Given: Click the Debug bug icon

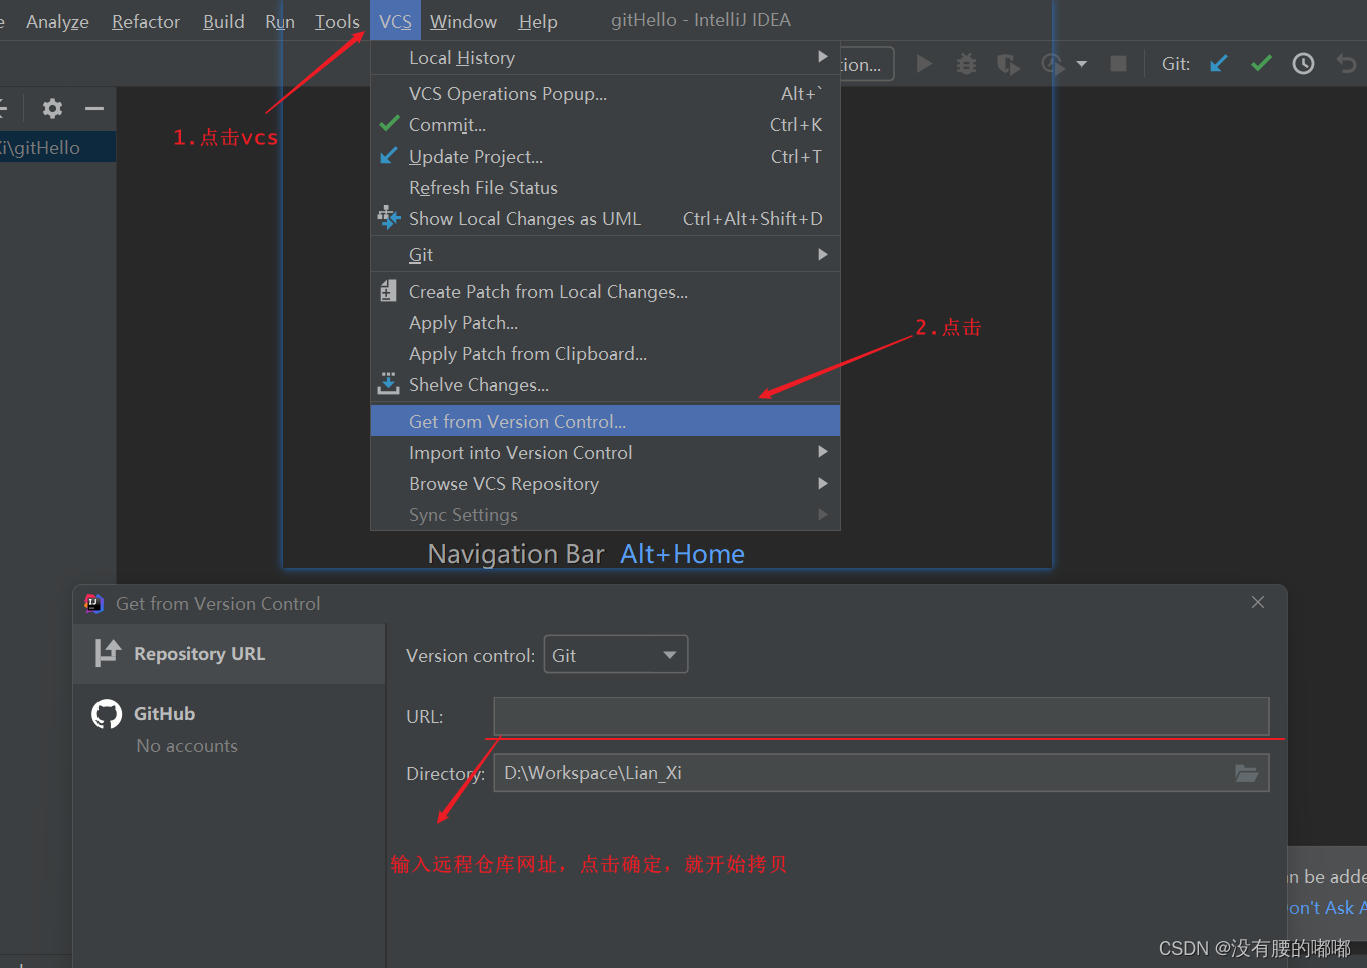Looking at the screenshot, I should click(x=966, y=64).
